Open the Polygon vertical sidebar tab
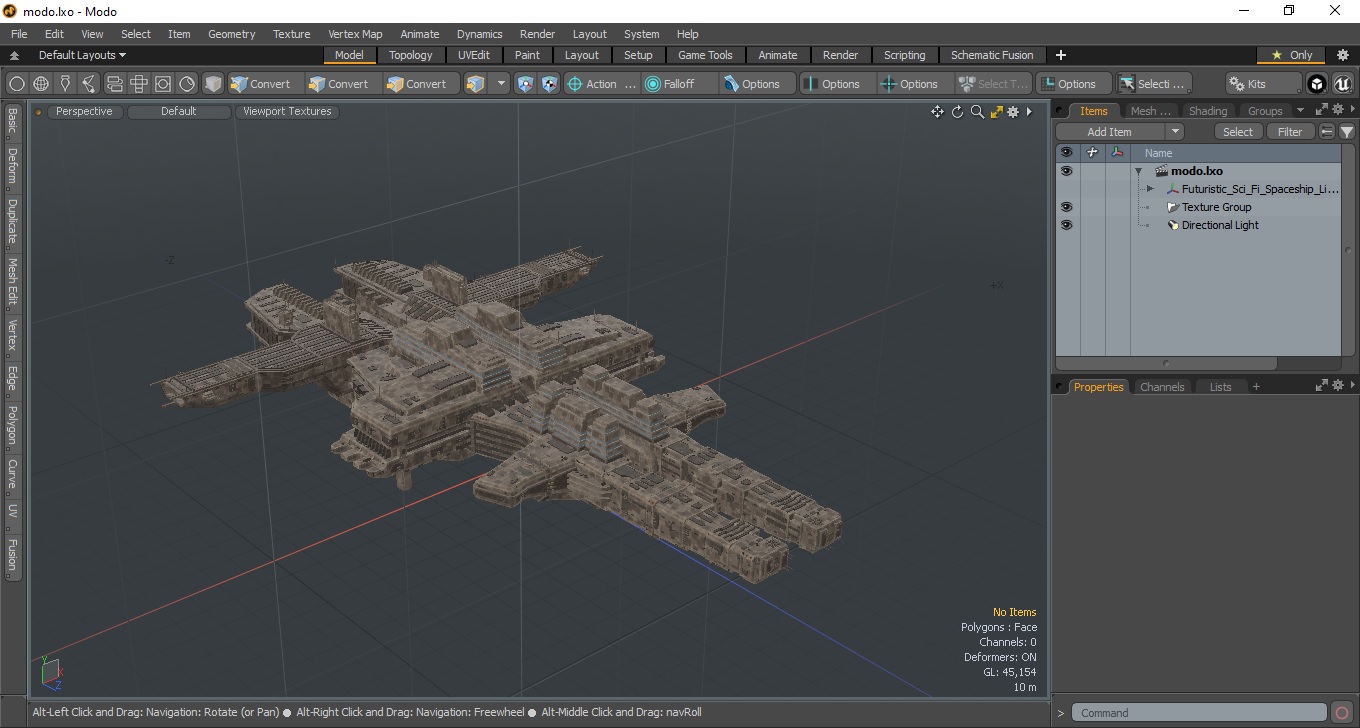 point(12,425)
